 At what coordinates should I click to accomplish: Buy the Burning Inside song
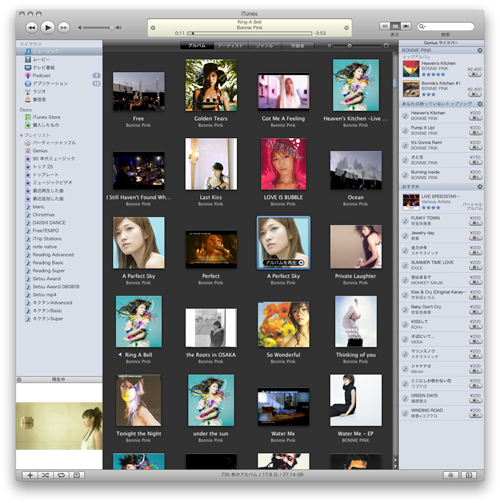[476, 177]
